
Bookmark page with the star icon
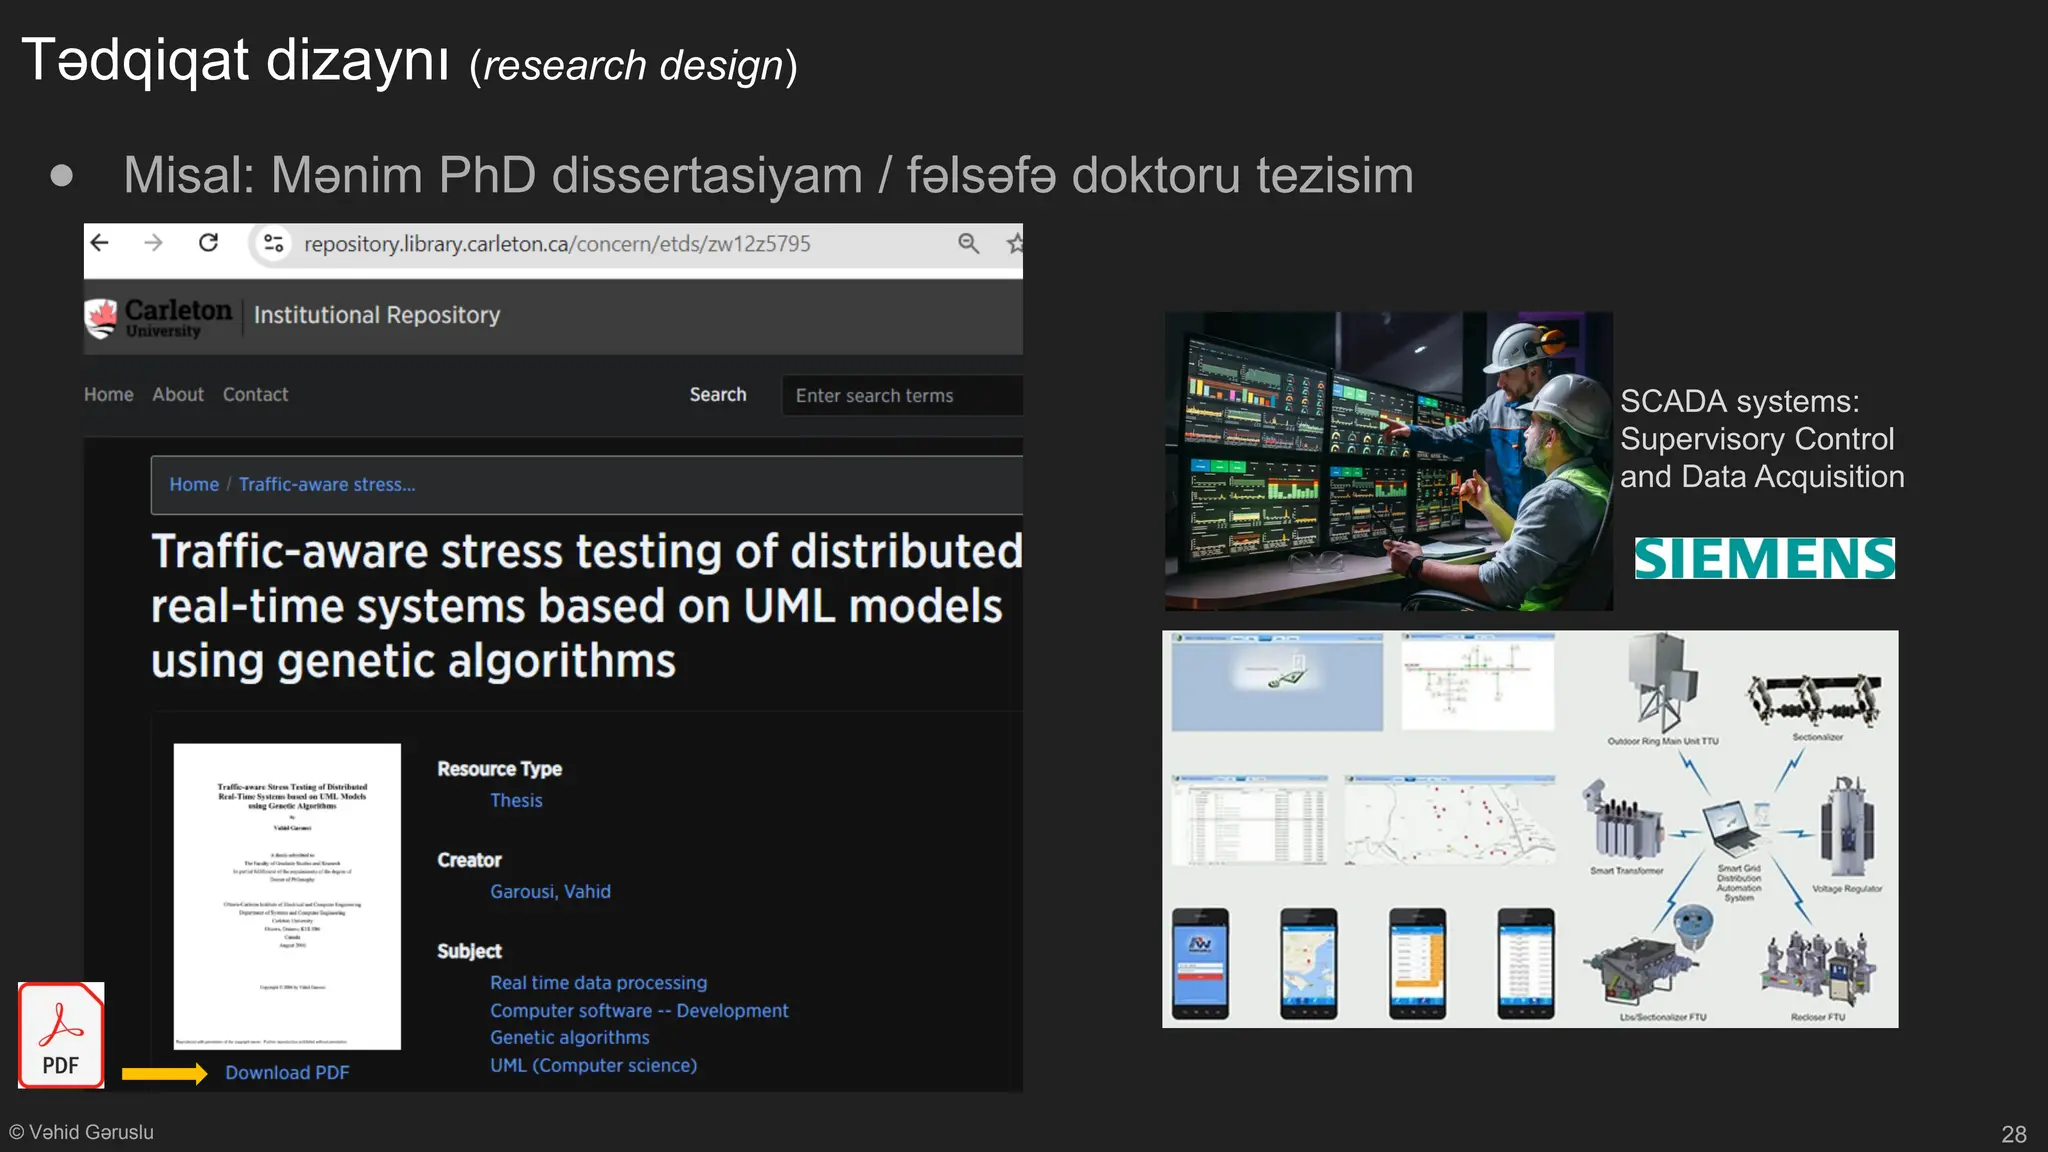click(x=1014, y=243)
